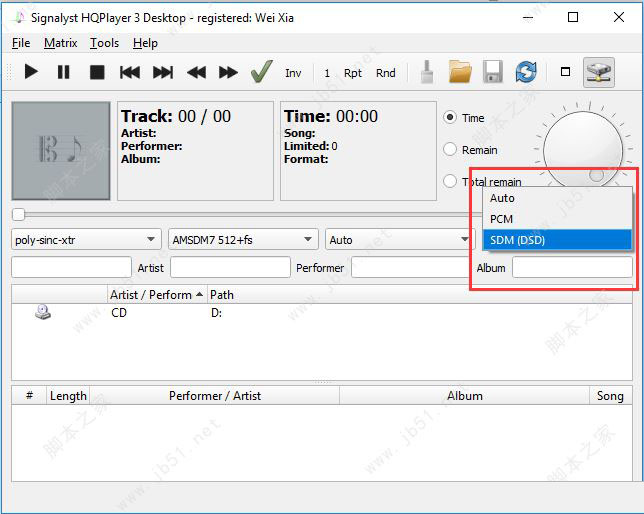Select the CD library row text
The height and width of the screenshot is (514, 644).
pyautogui.click(x=119, y=313)
